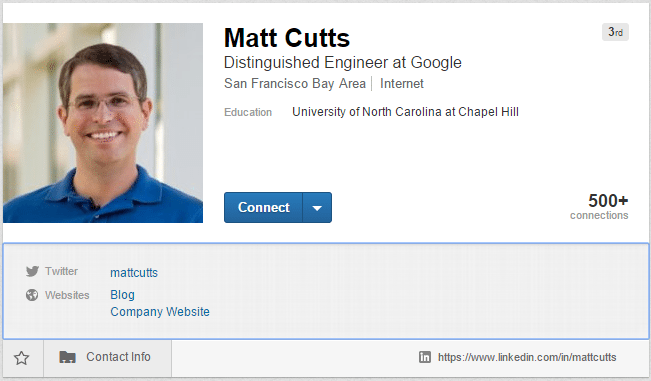651x381 pixels.
Task: Click University of North Carolina at Chapel Hill
Action: pyautogui.click(x=405, y=112)
